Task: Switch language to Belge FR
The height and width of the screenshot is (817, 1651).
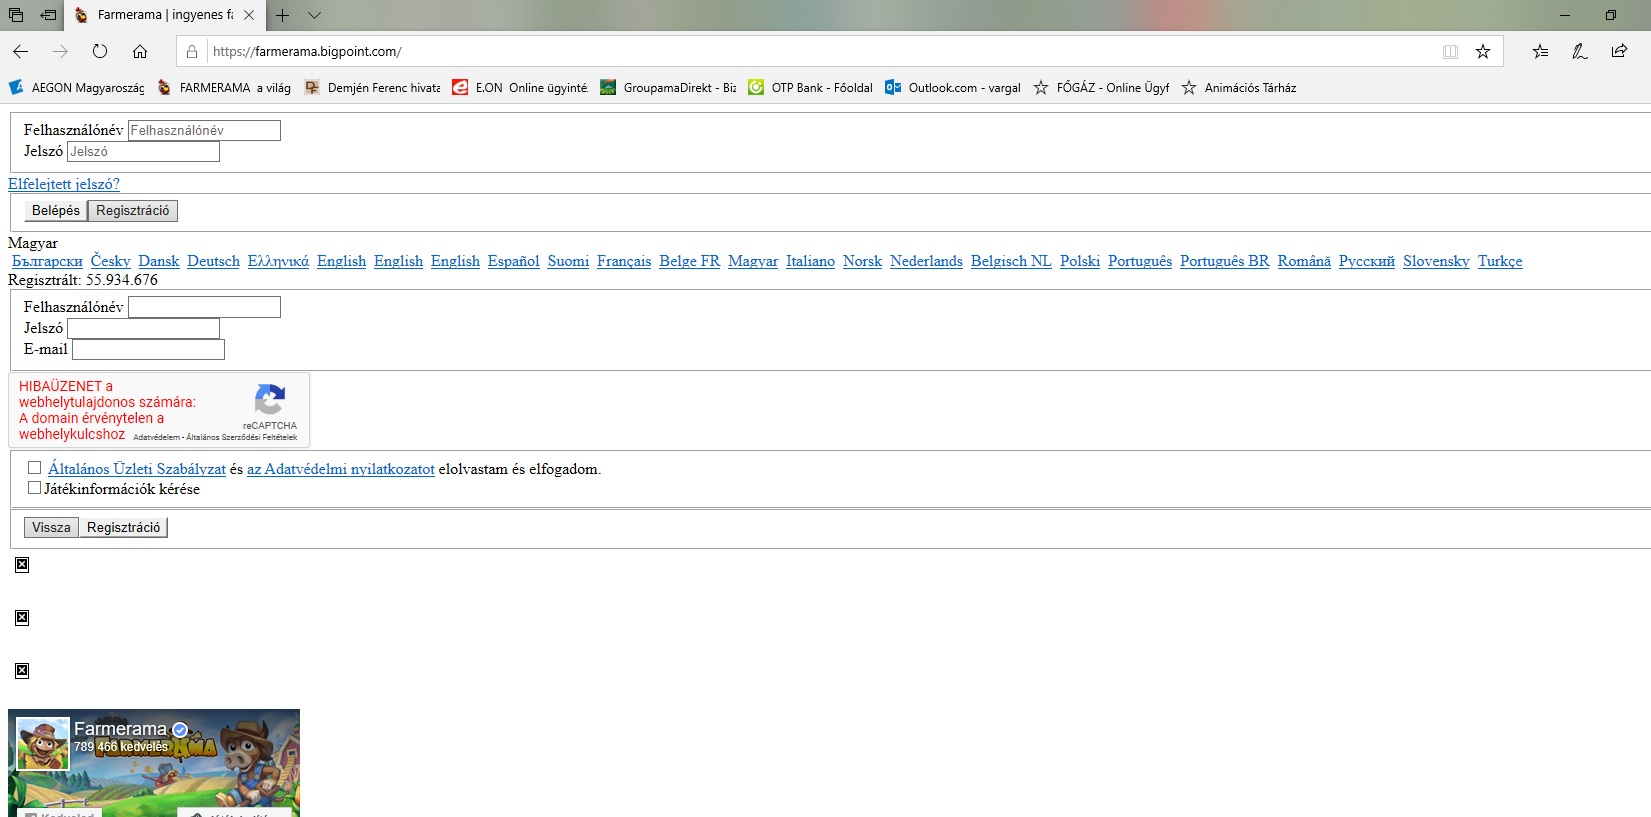Action: tap(689, 261)
